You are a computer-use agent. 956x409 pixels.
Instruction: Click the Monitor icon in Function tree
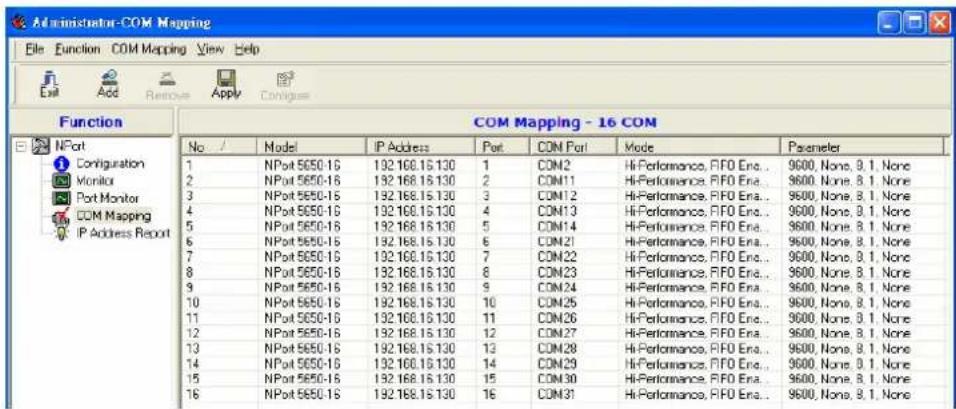63,181
